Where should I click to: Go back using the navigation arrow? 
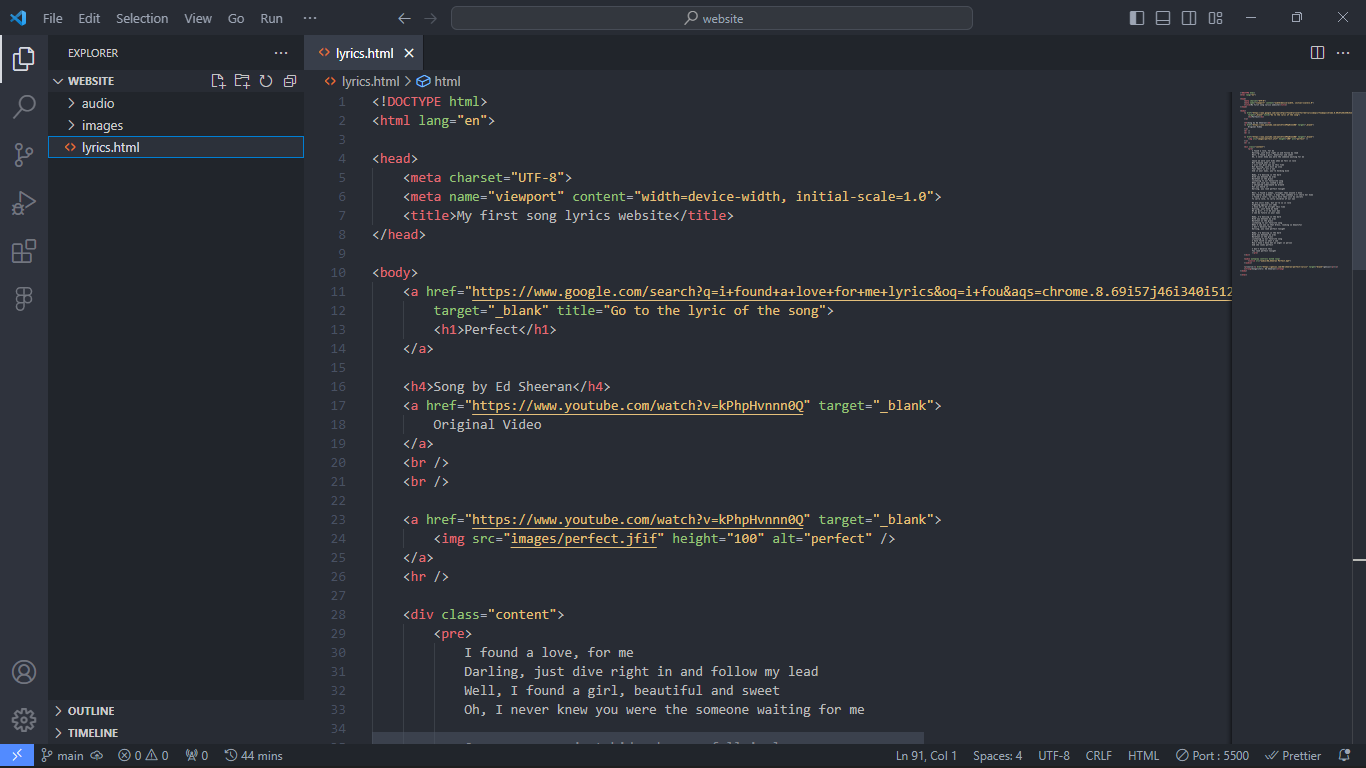404,18
